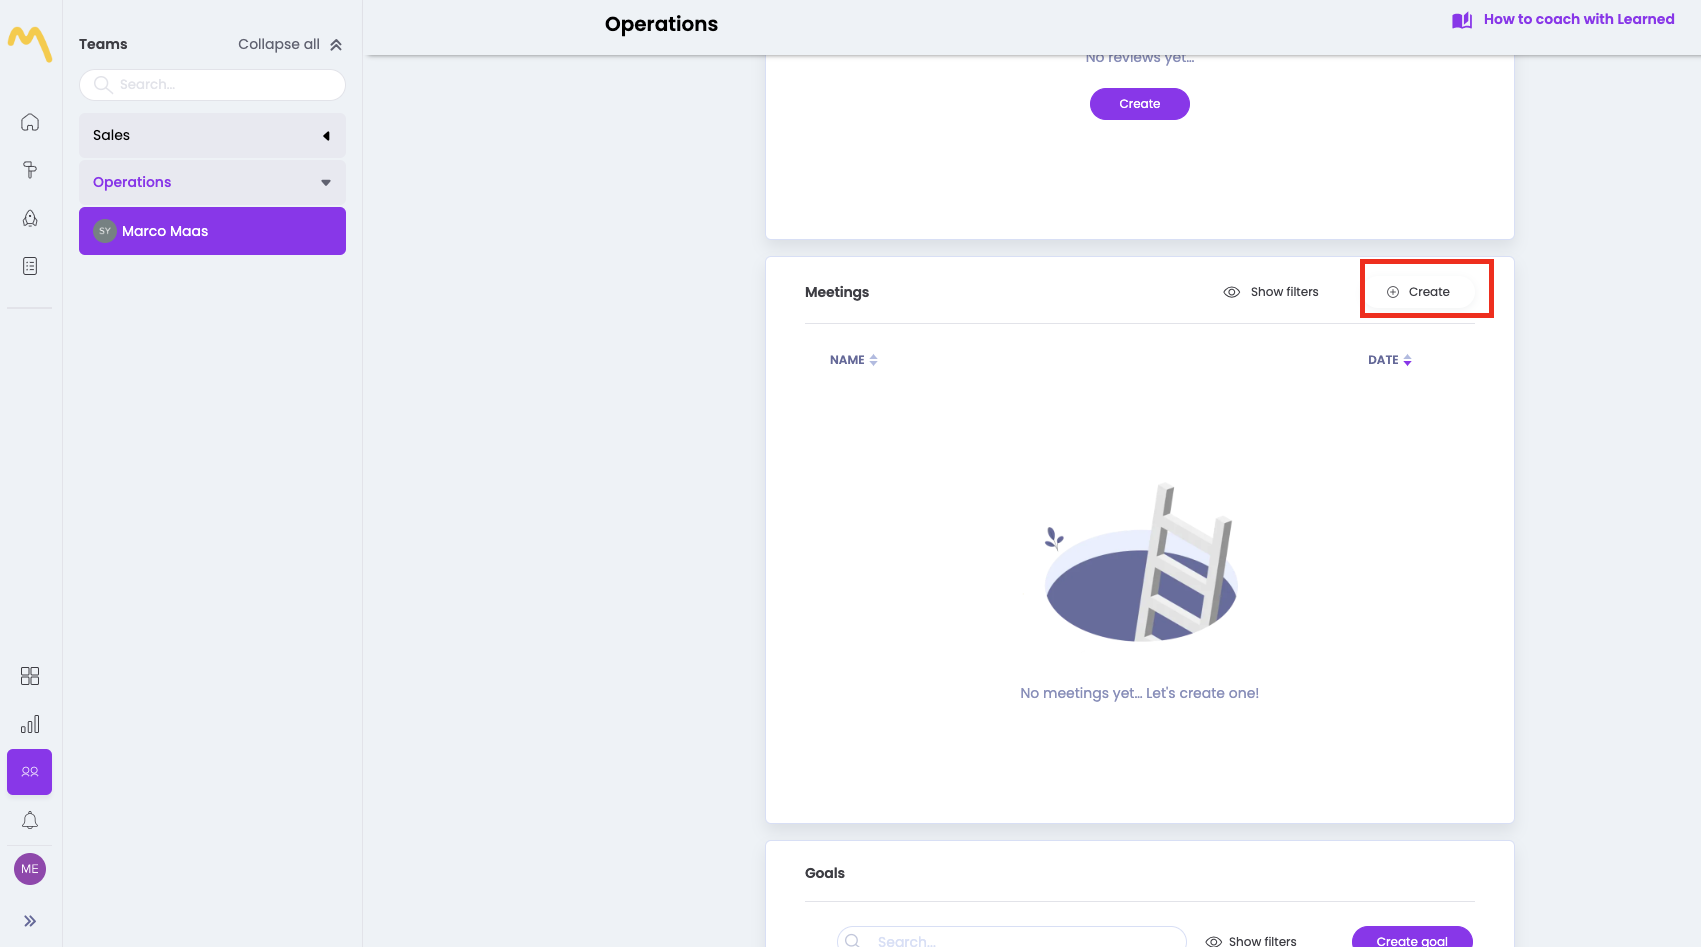The width and height of the screenshot is (1701, 947).
Task: Open the bar chart reports icon
Action: click(30, 724)
